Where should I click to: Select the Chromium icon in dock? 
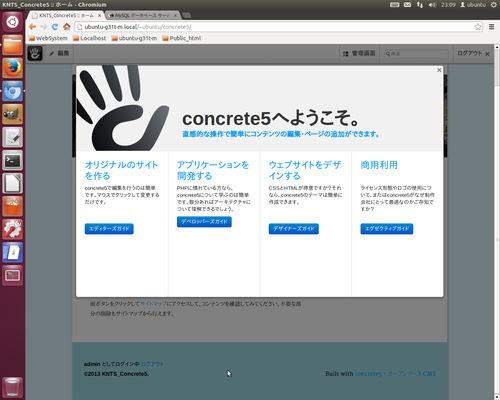(13, 91)
